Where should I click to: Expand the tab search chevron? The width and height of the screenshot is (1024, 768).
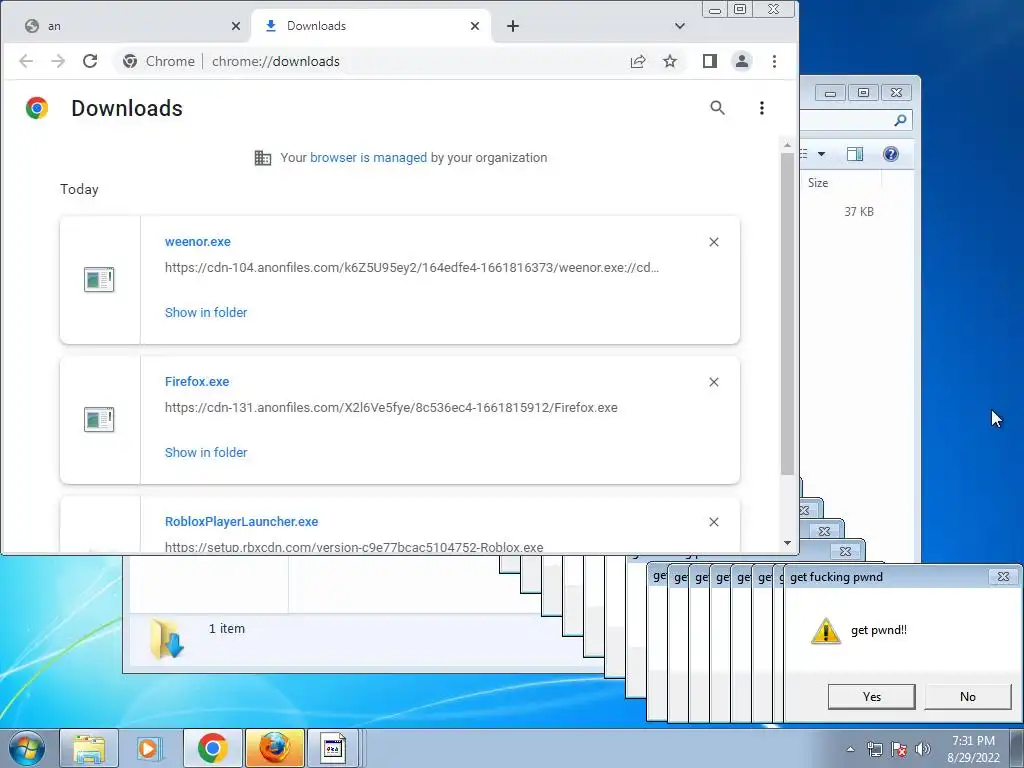680,26
